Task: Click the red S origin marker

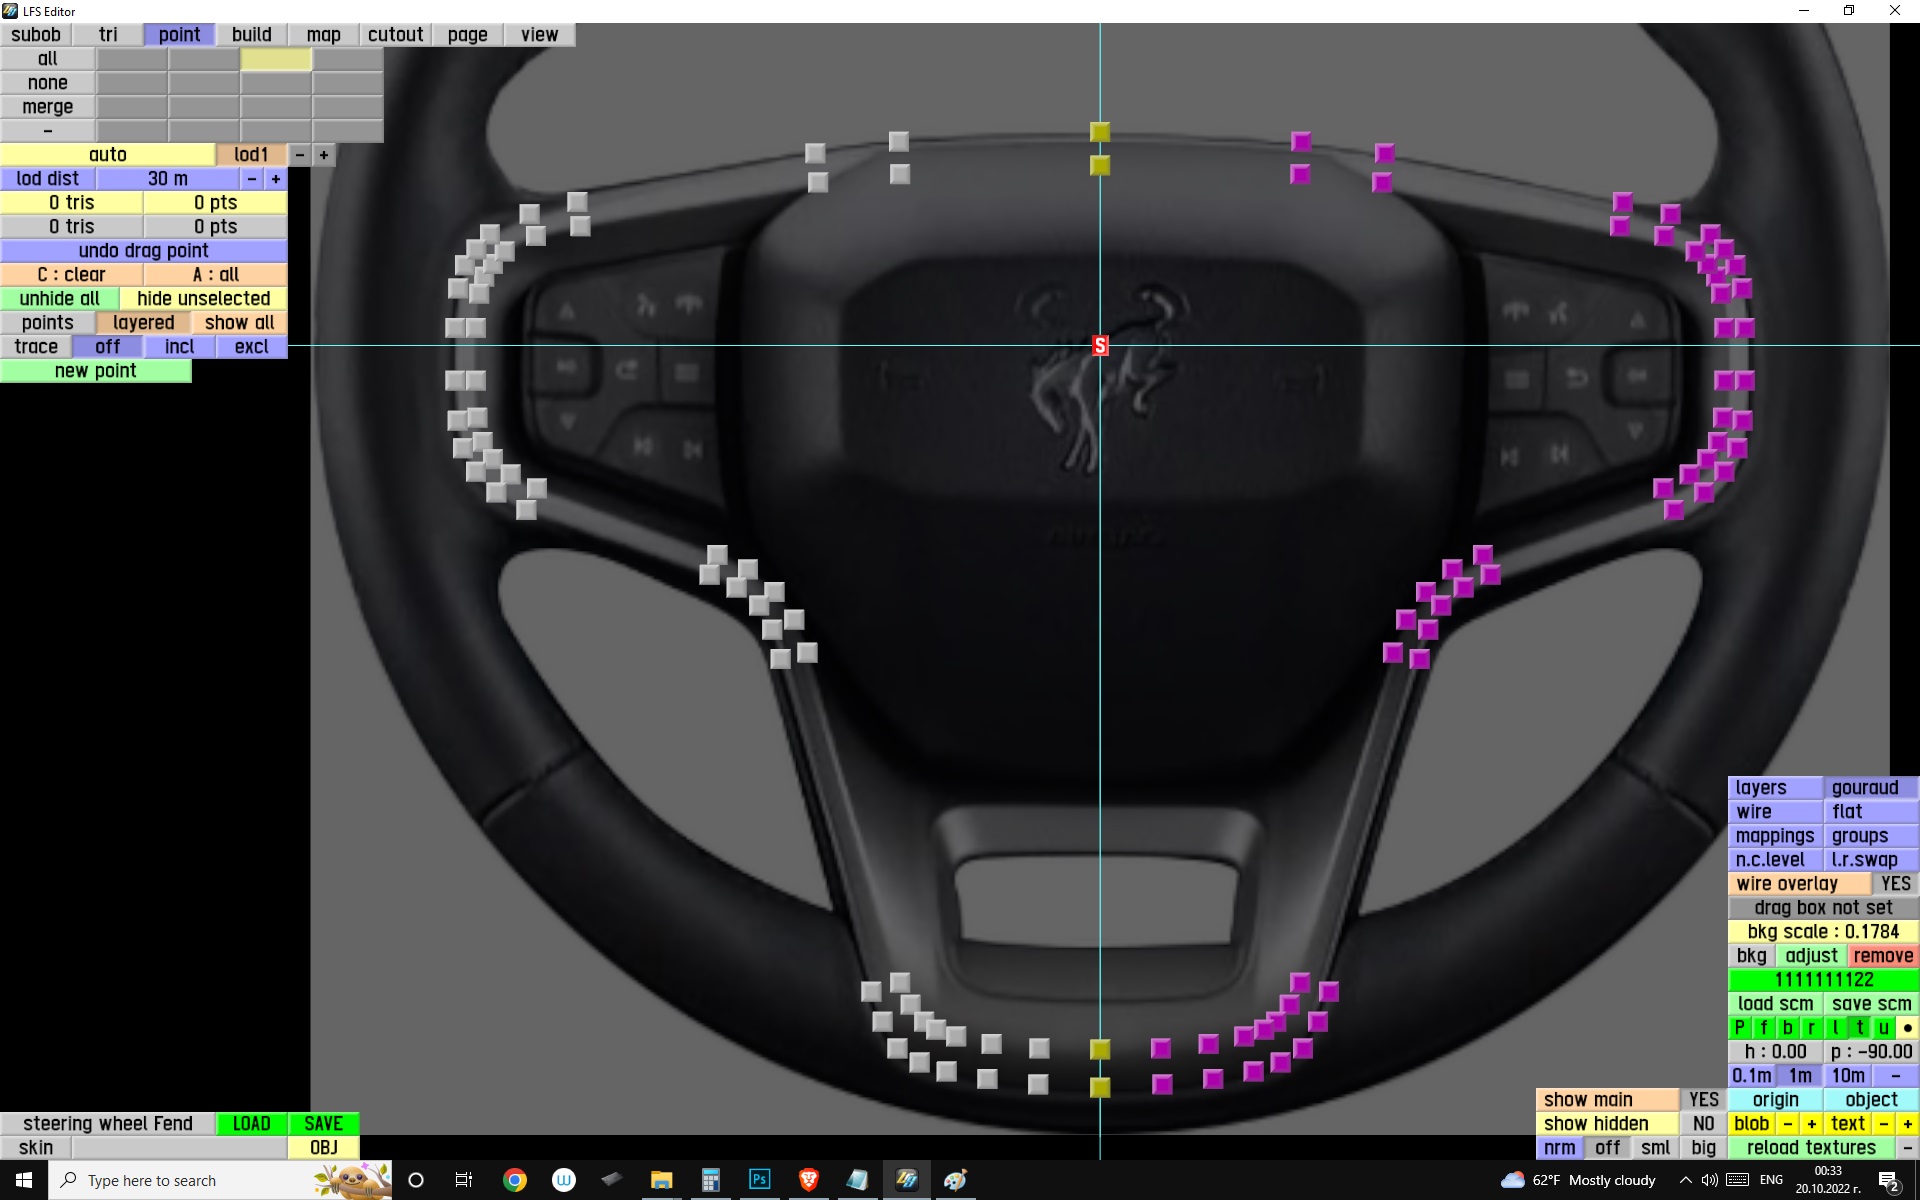Action: point(1100,346)
